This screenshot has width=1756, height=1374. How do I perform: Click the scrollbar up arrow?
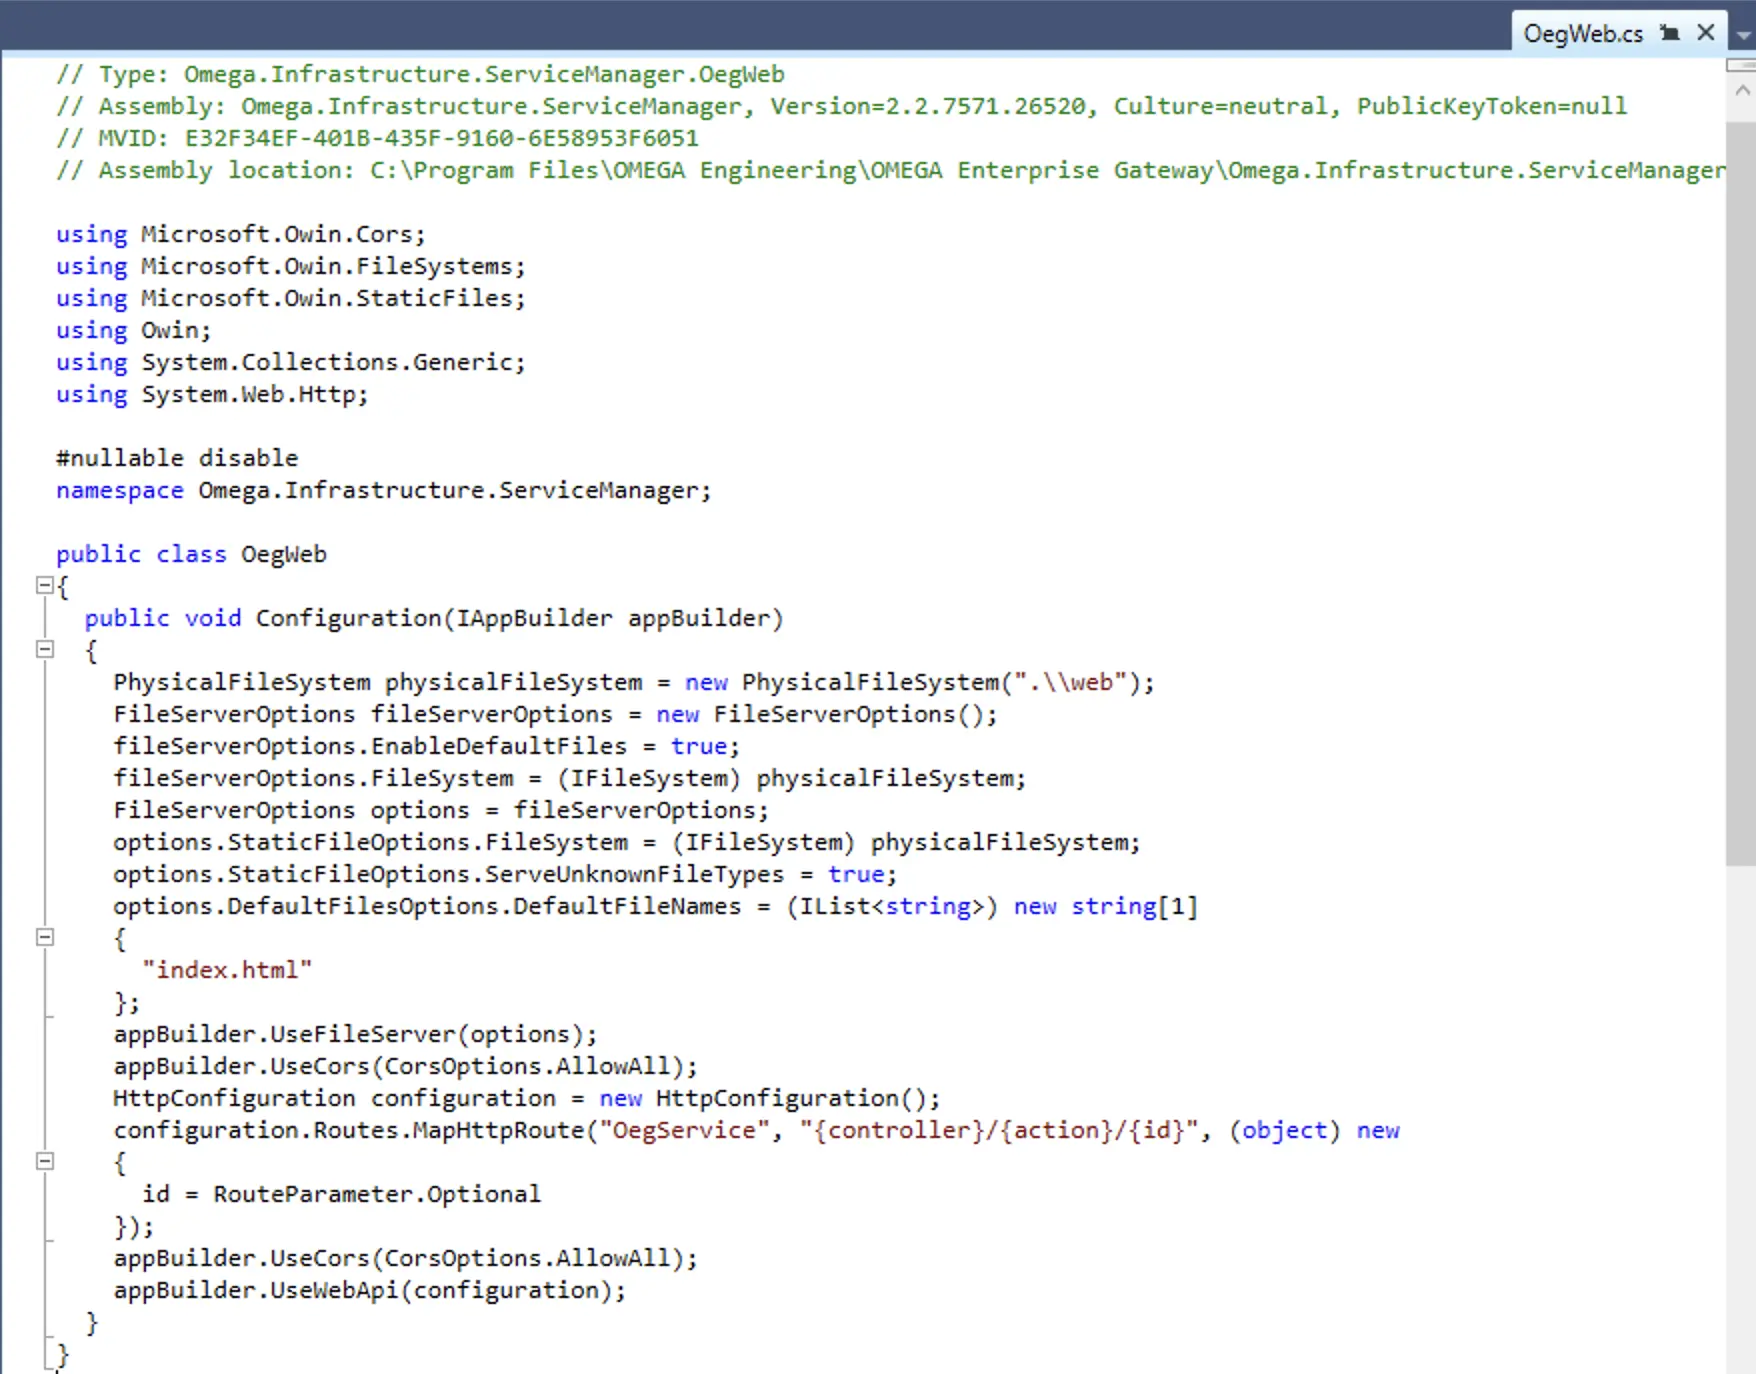[1742, 91]
